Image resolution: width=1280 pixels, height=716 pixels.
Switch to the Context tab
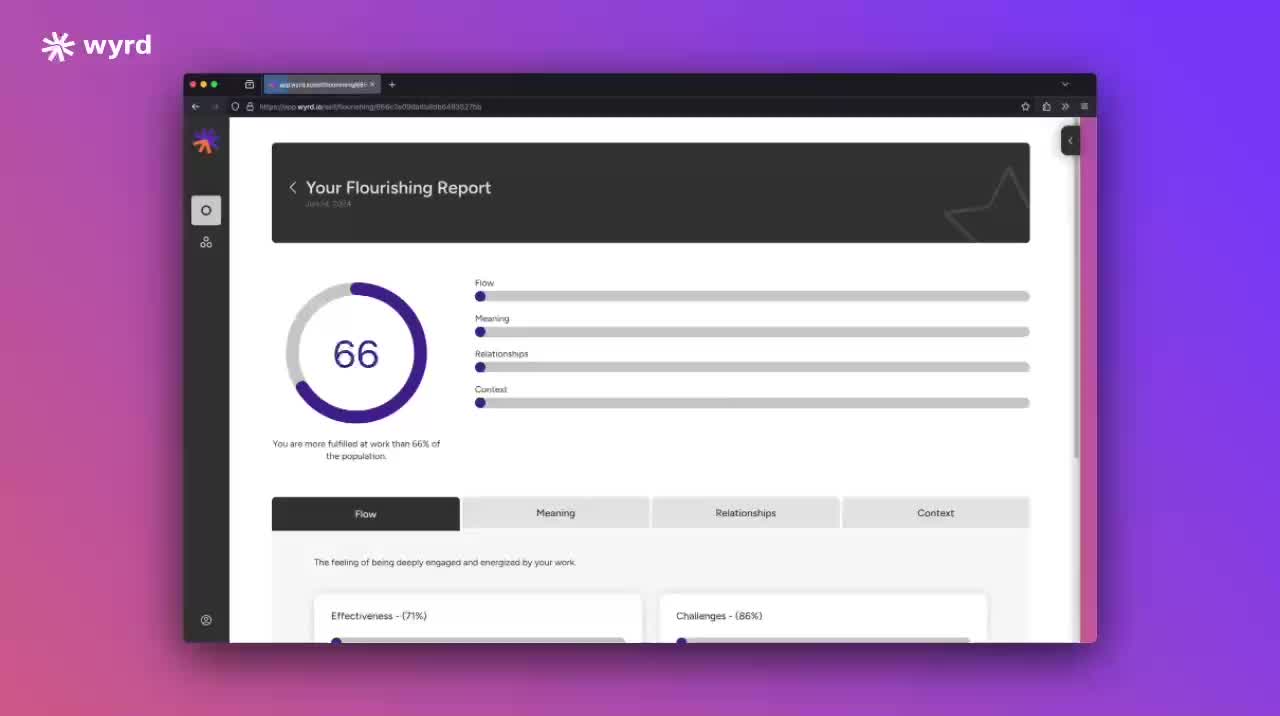pyautogui.click(x=935, y=513)
